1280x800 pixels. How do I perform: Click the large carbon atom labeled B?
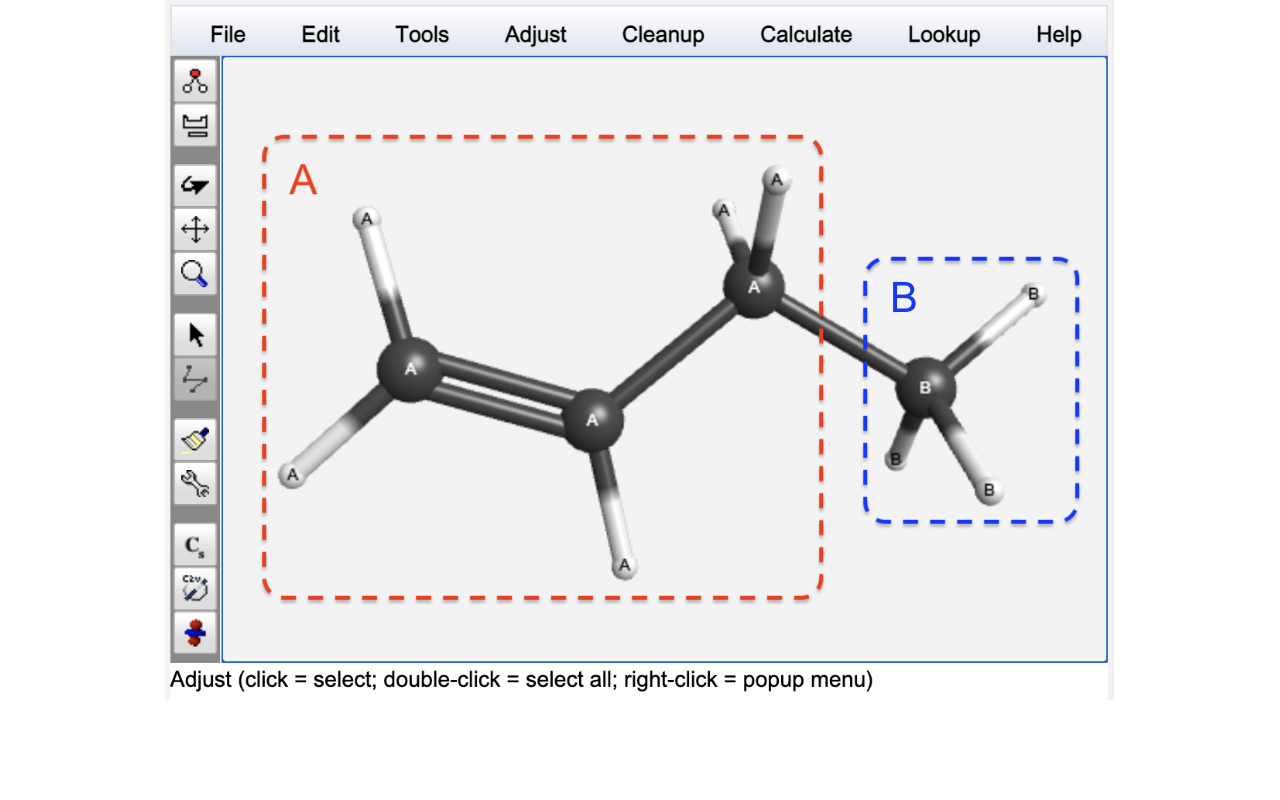(x=926, y=388)
